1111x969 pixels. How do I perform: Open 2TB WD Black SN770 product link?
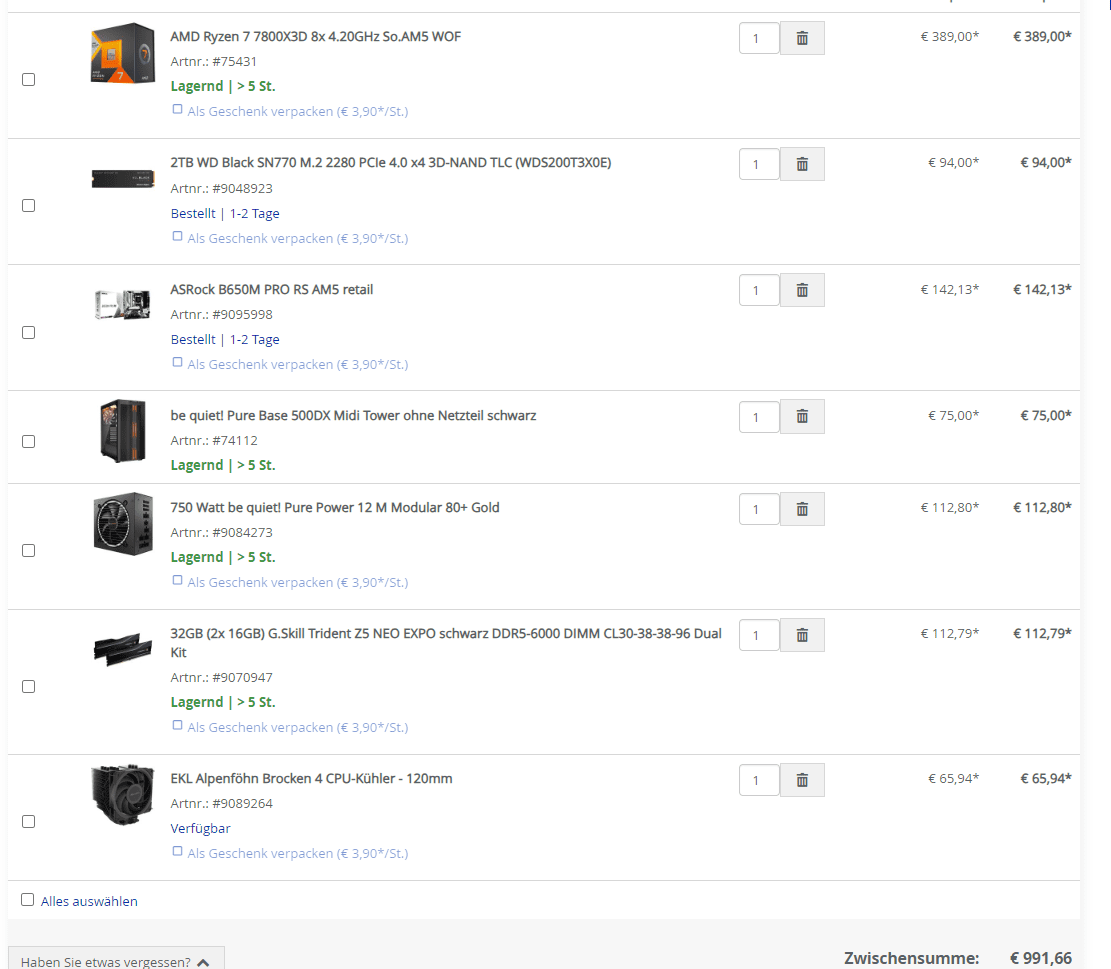click(x=390, y=163)
